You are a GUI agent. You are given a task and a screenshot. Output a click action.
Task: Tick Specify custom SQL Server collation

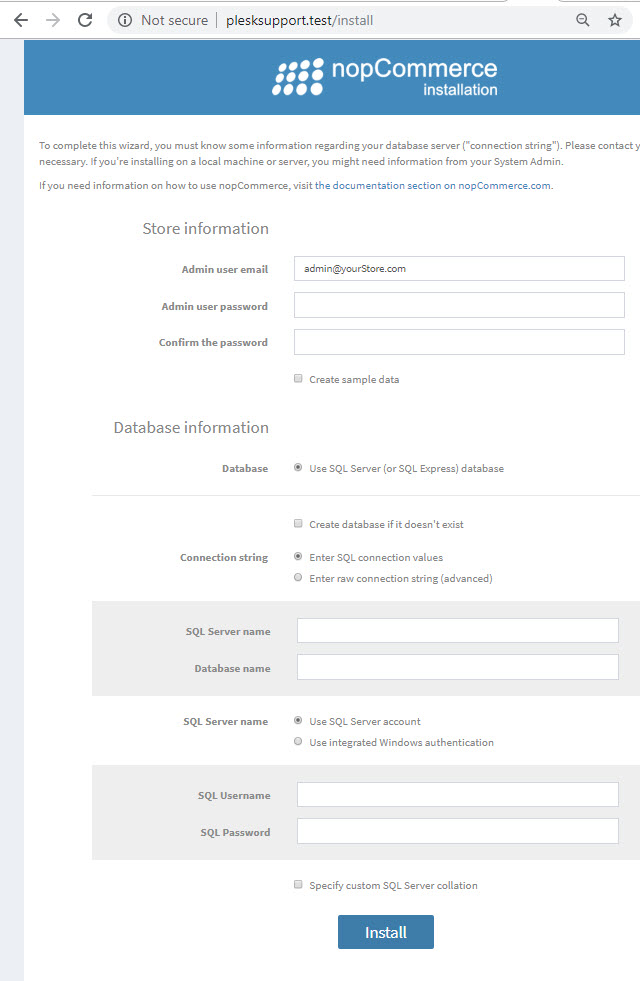298,885
